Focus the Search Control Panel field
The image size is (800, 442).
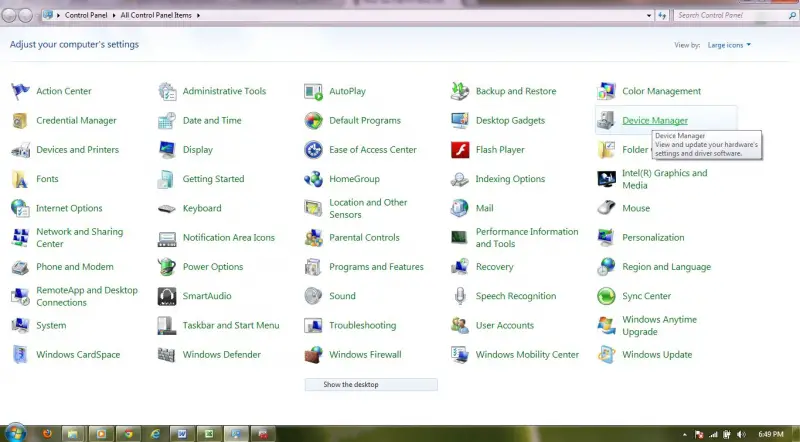click(x=735, y=15)
